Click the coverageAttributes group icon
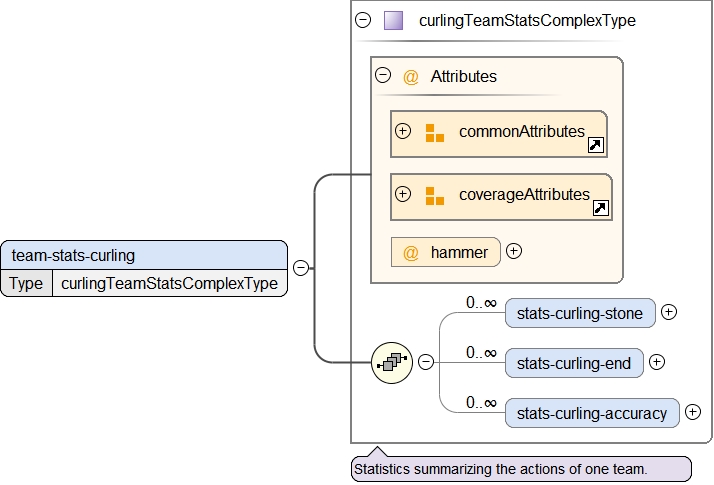 pos(434,195)
